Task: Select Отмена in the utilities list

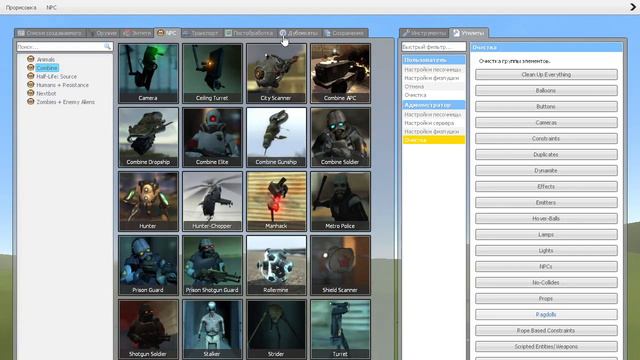Action: (433, 87)
